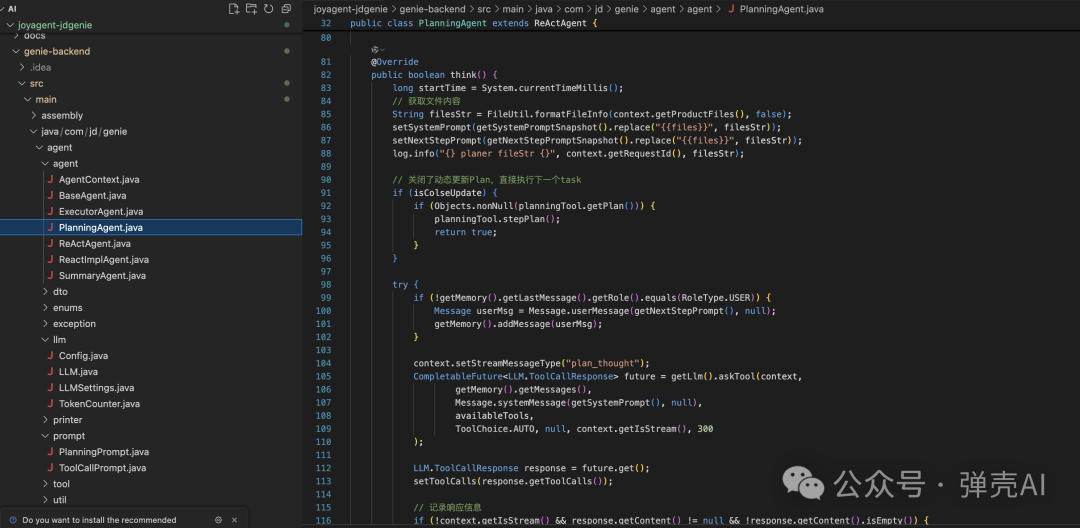Screen dimensions: 1080x528
Task: Click the Java icon beside BaseAgent.java
Action: coord(50,196)
